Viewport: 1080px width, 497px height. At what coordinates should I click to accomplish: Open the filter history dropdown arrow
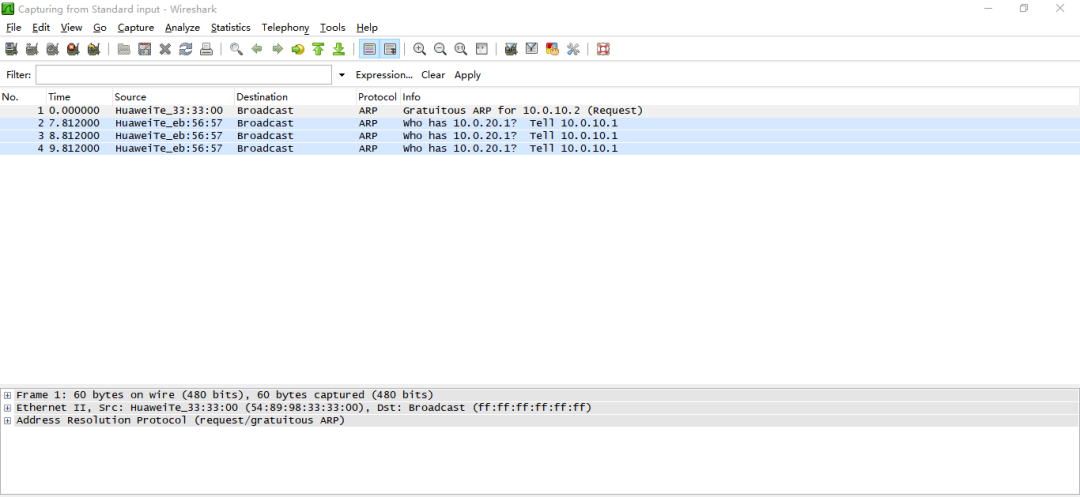(x=341, y=75)
